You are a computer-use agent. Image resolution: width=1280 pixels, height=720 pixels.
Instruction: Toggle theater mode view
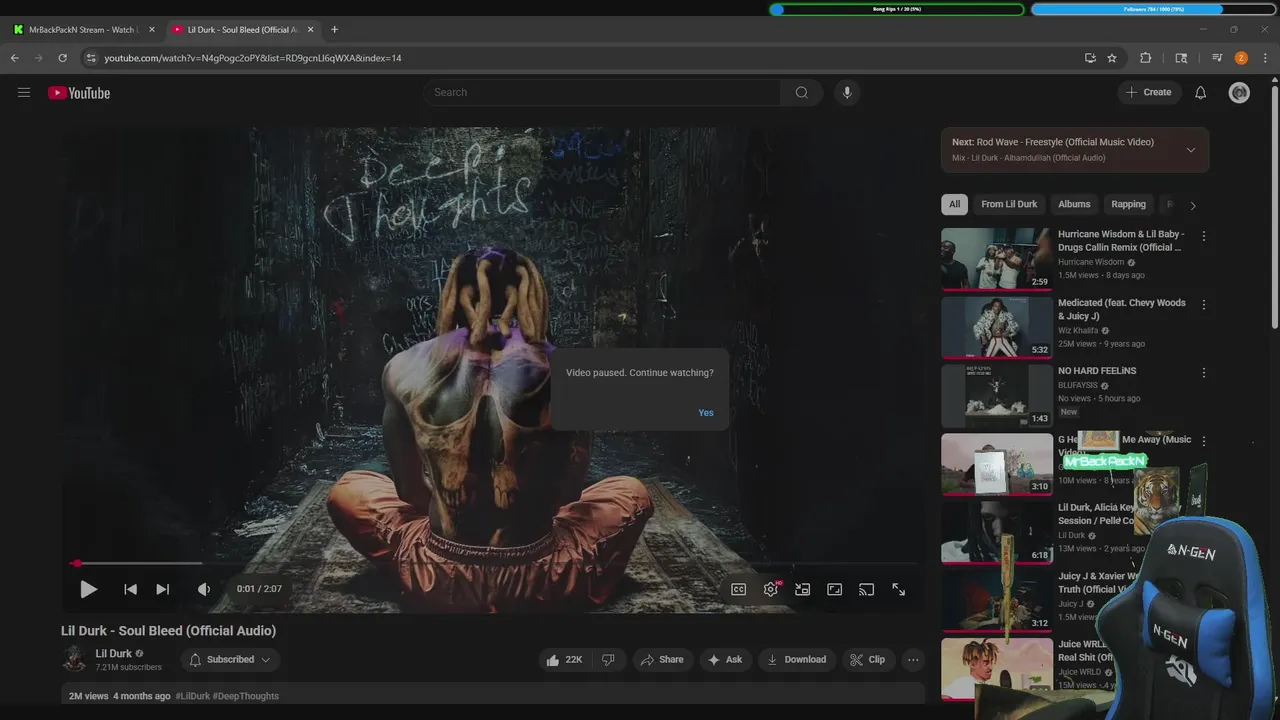(835, 590)
